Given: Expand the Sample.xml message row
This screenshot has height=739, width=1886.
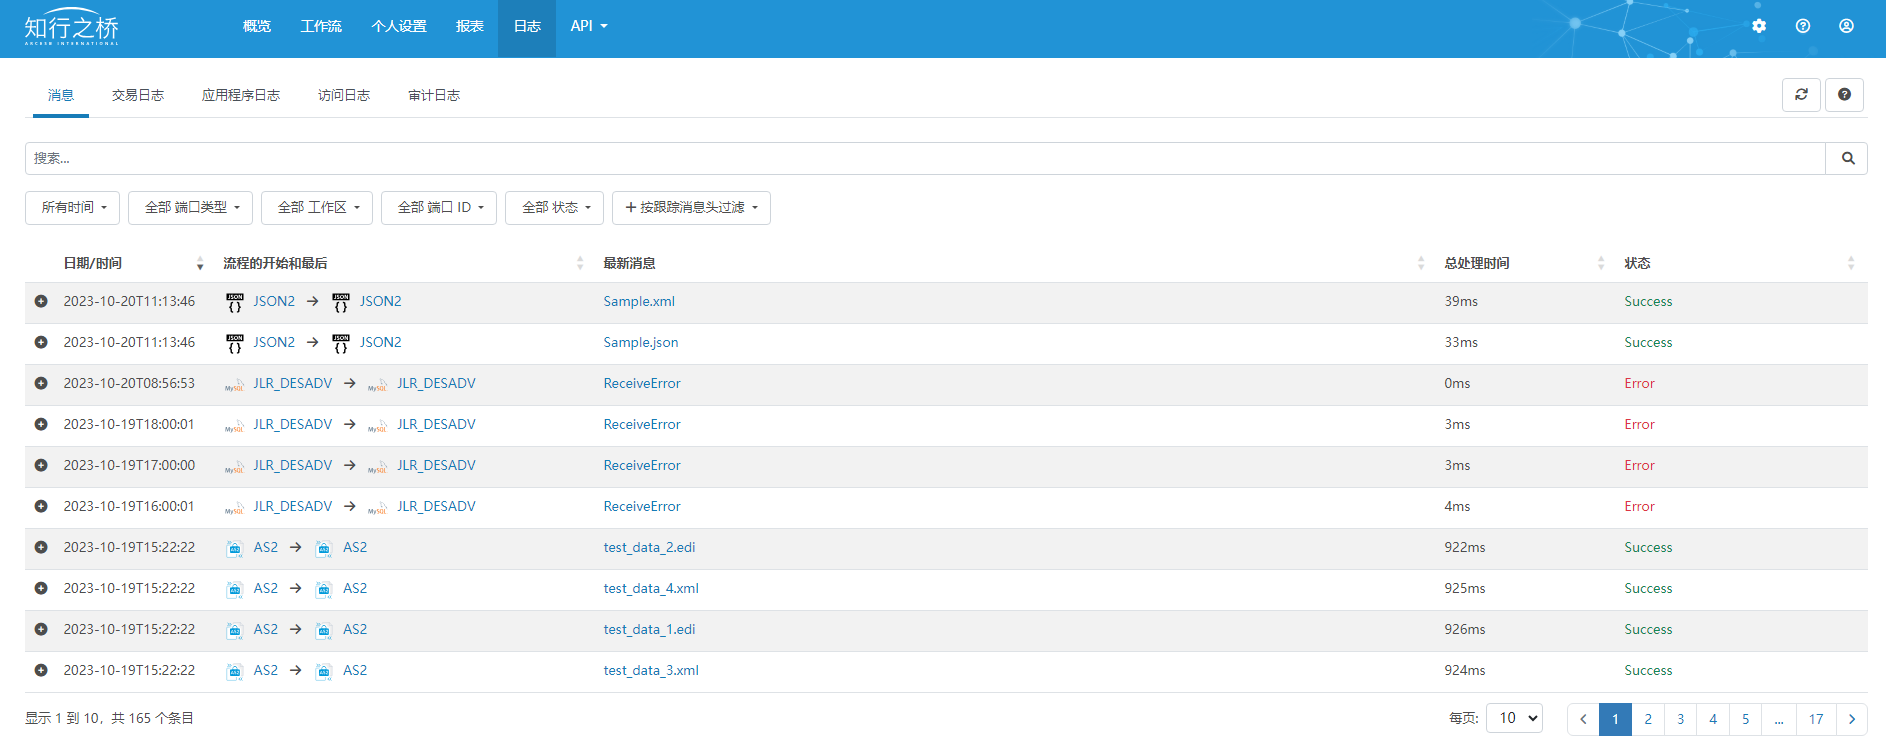Looking at the screenshot, I should tap(41, 301).
